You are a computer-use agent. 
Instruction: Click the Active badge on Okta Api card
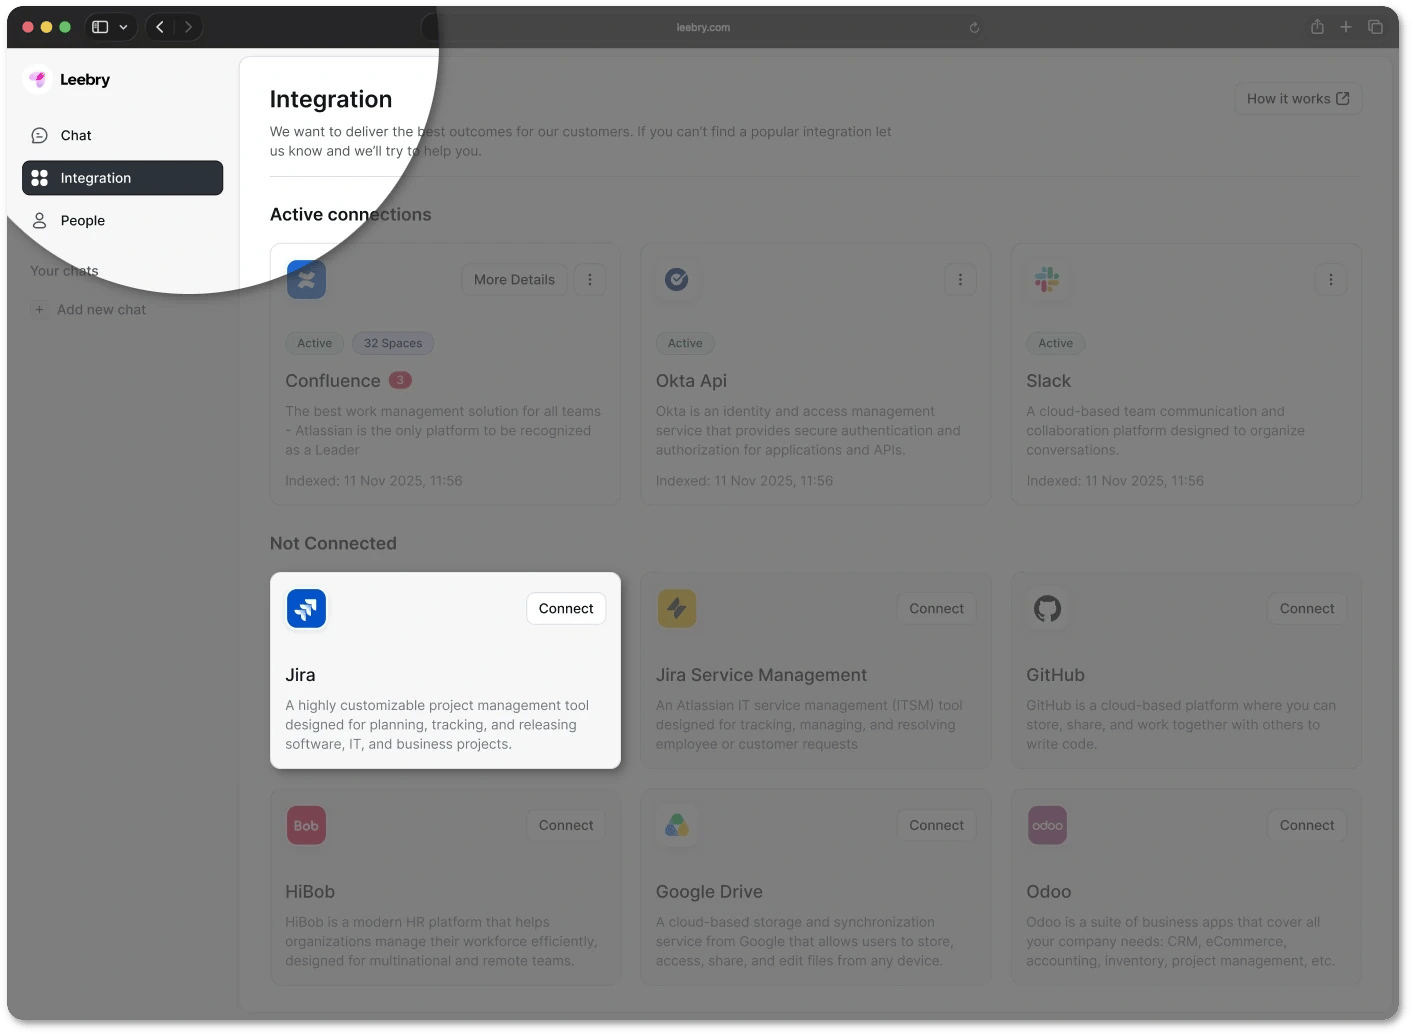pos(685,343)
